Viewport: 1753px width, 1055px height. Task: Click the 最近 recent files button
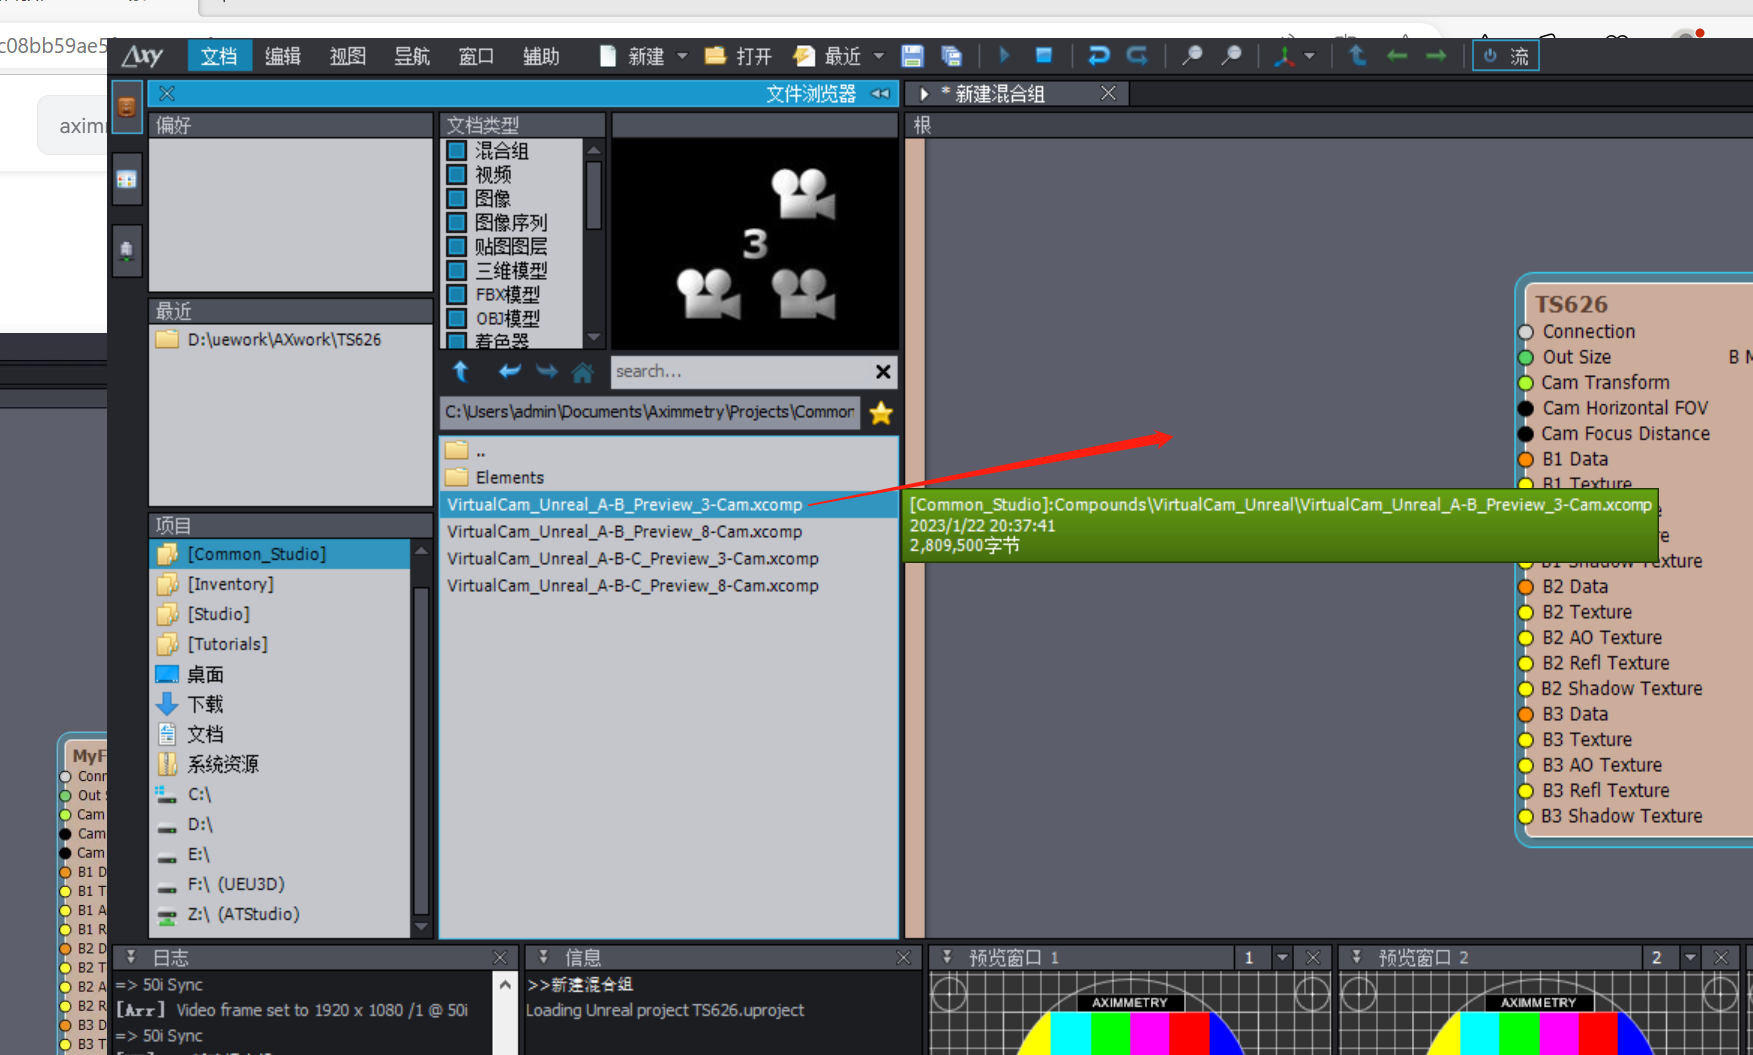point(828,56)
